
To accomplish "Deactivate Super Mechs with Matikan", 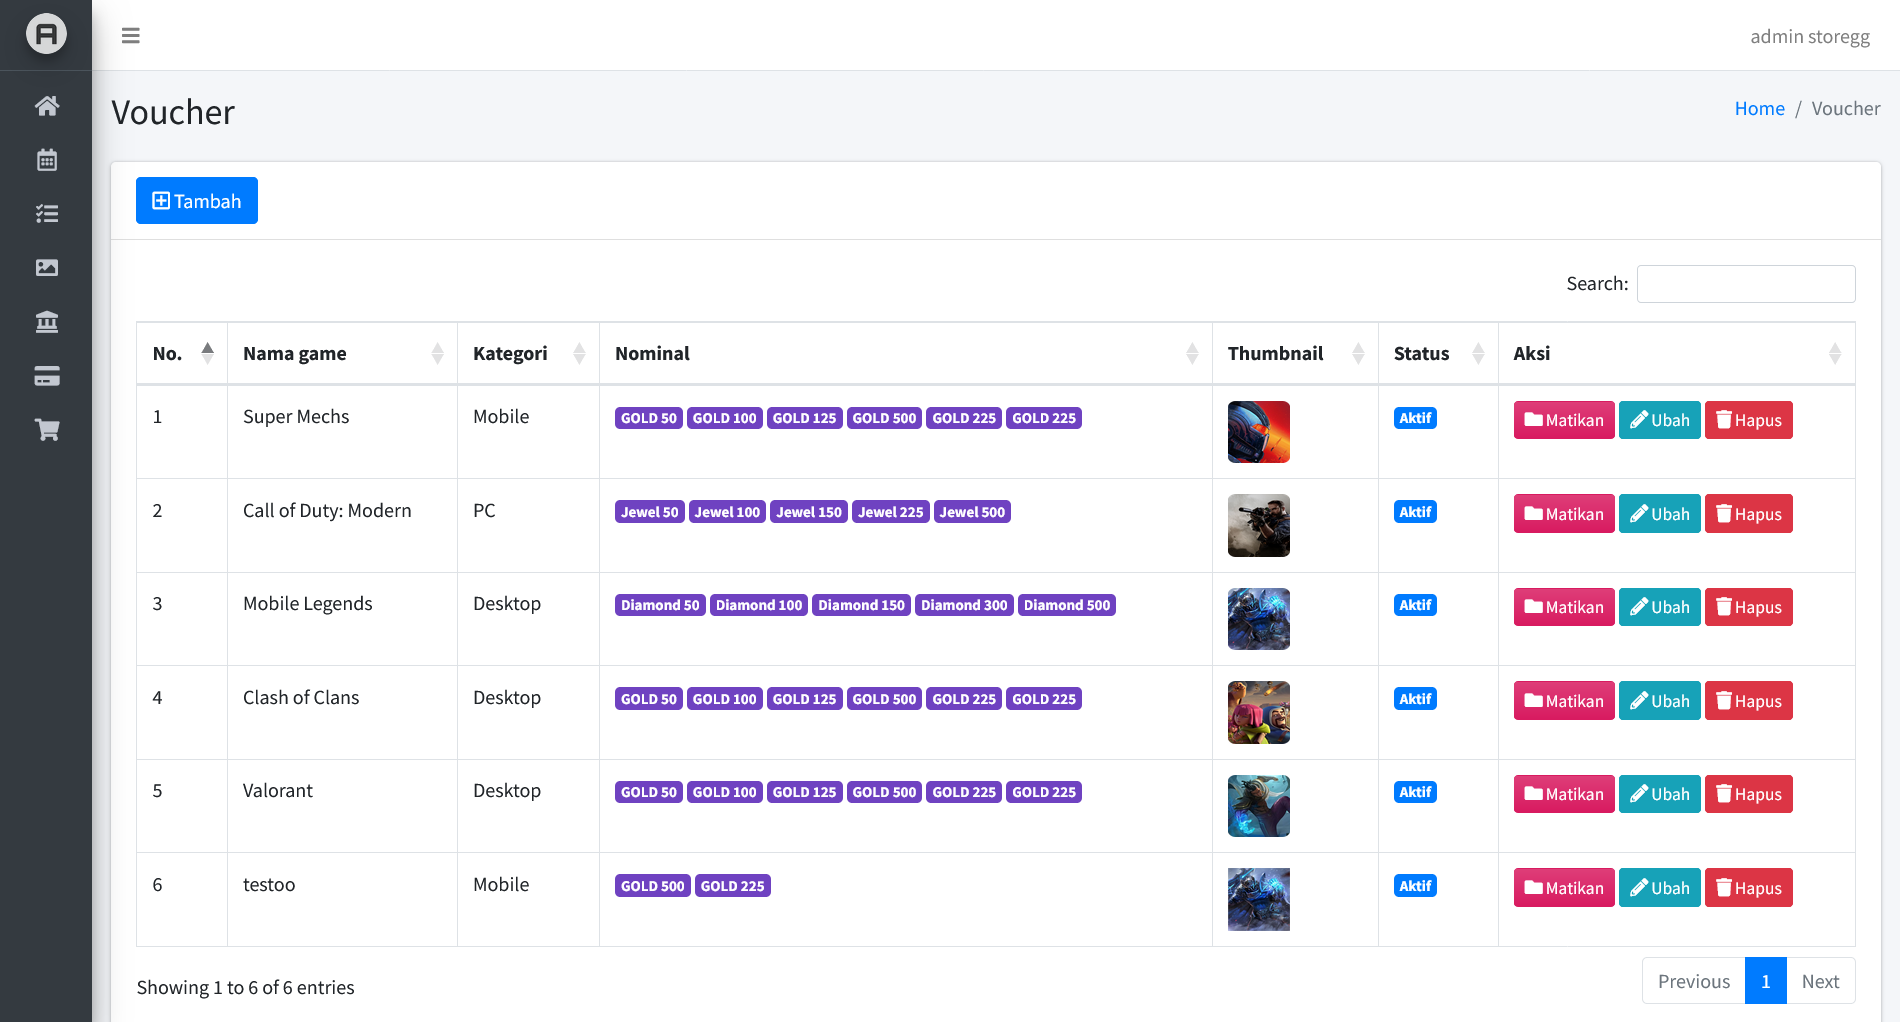I will click(x=1564, y=420).
